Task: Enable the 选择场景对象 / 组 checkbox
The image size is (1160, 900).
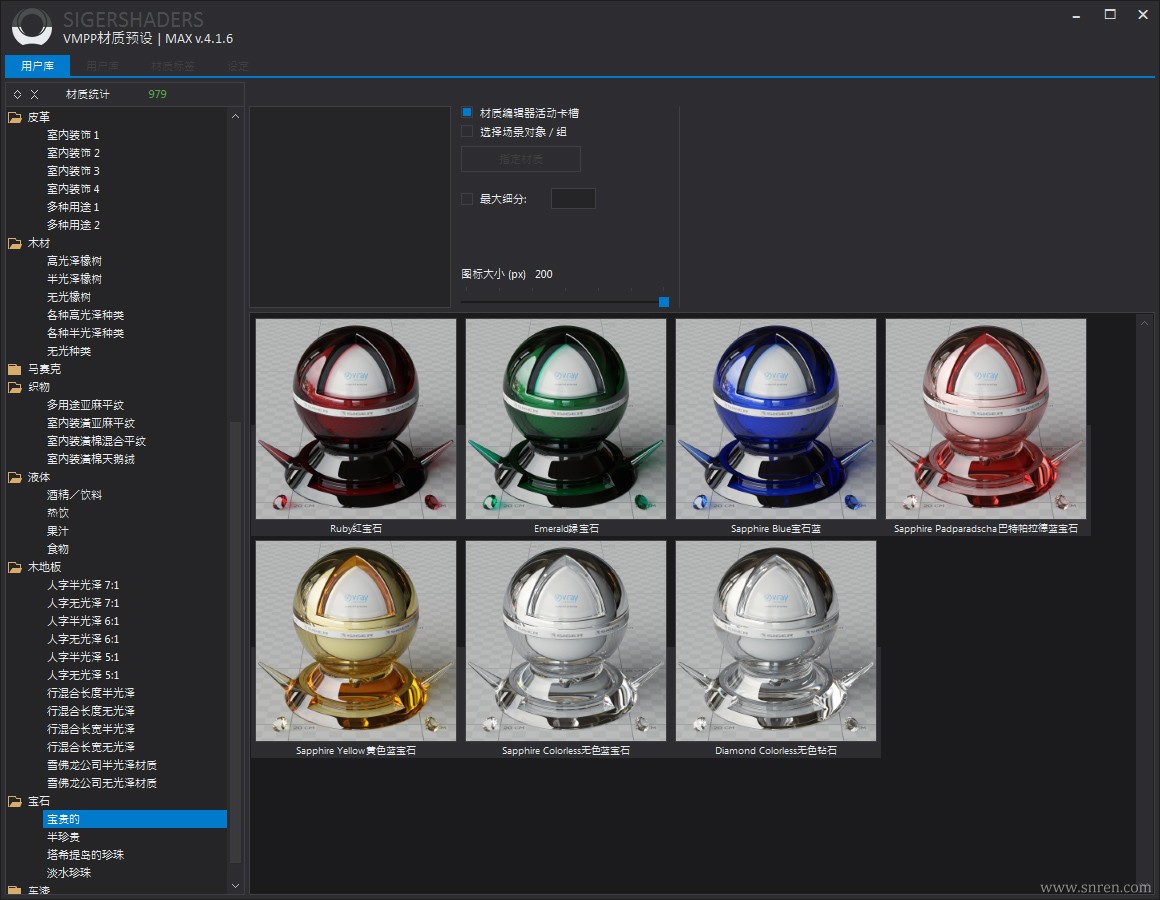Action: [x=467, y=131]
